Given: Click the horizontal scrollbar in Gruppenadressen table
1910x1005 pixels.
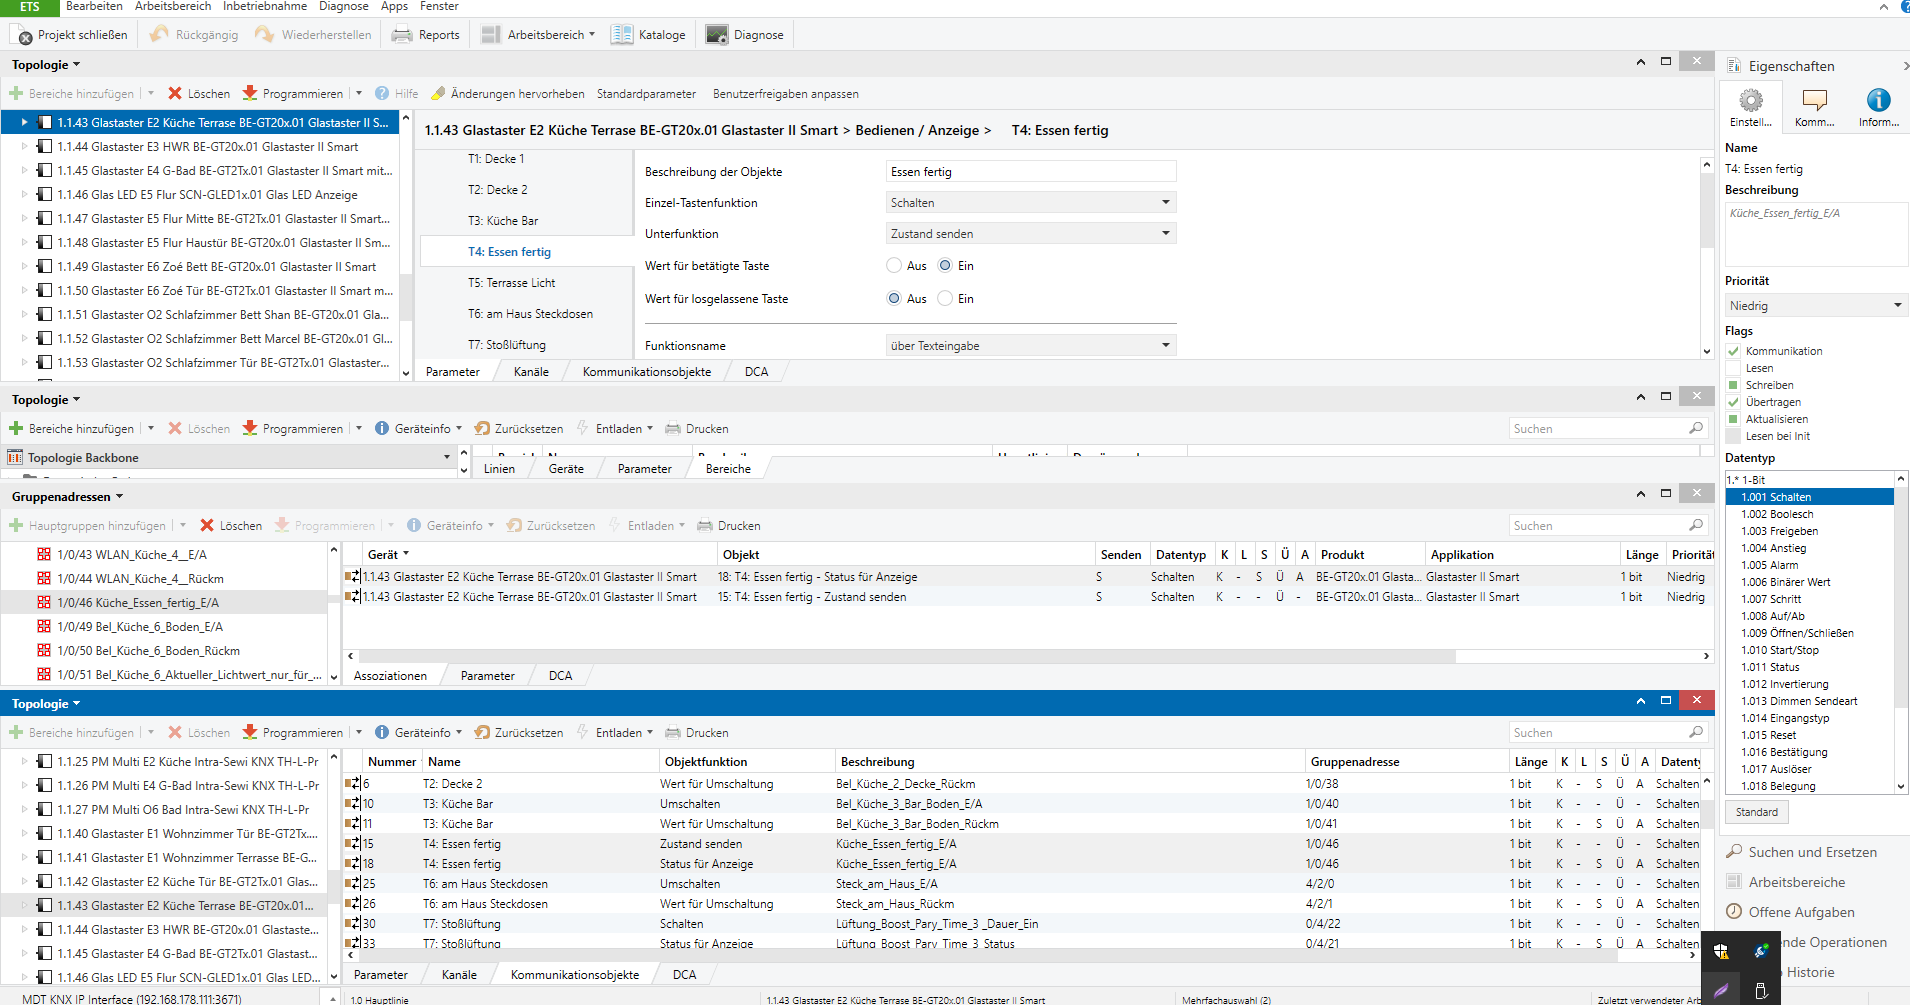Looking at the screenshot, I should pyautogui.click(x=906, y=656).
